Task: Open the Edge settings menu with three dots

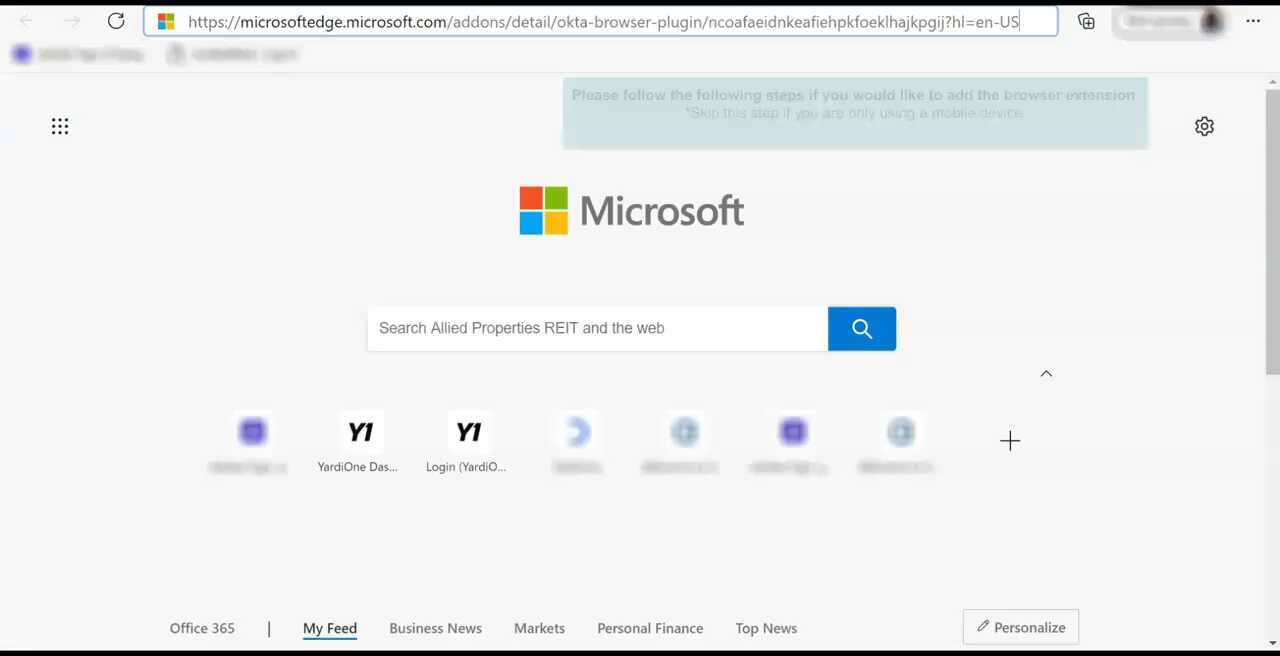Action: [x=1252, y=21]
